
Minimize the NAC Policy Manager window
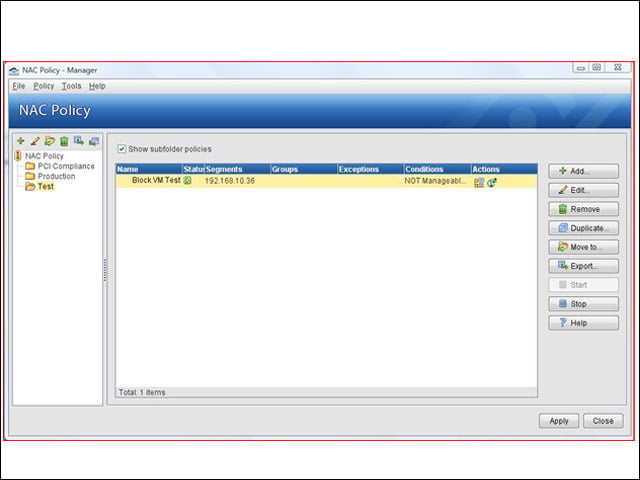point(581,68)
